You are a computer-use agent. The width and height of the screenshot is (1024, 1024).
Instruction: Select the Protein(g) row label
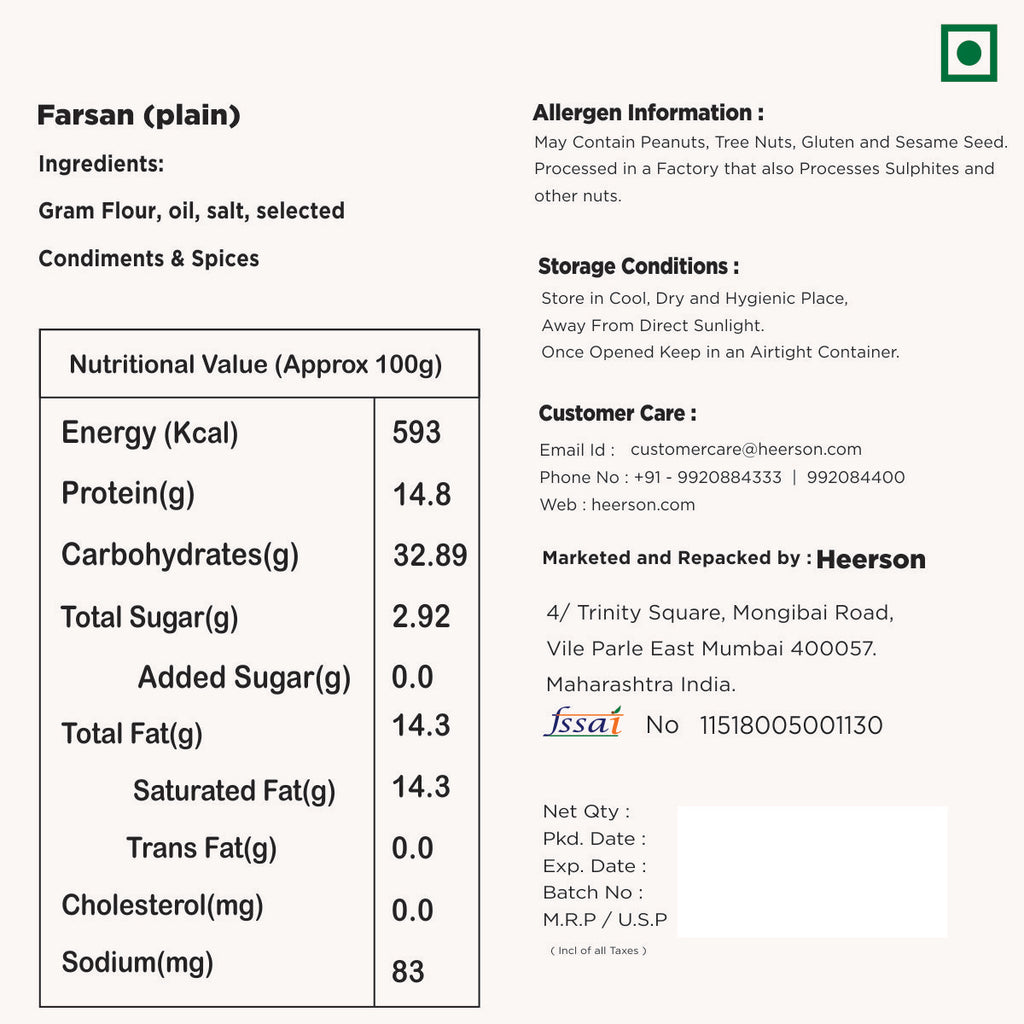128,494
